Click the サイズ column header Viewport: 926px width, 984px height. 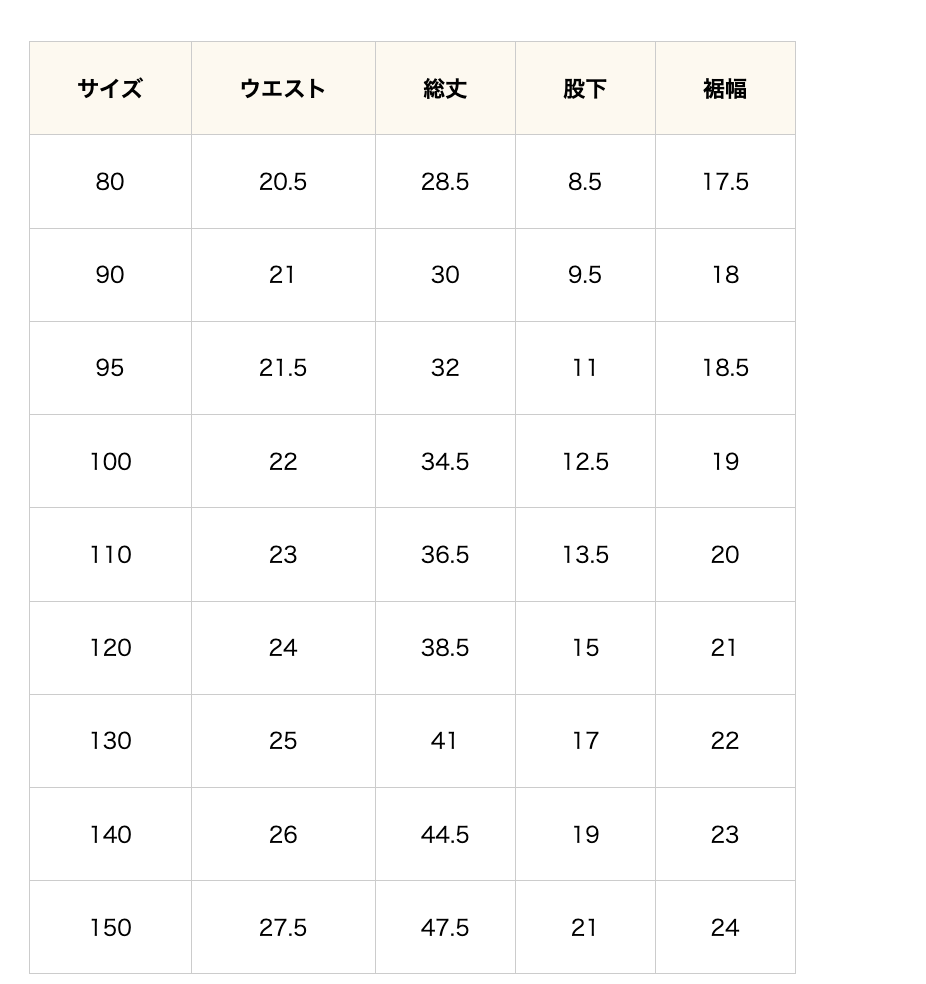coord(110,89)
